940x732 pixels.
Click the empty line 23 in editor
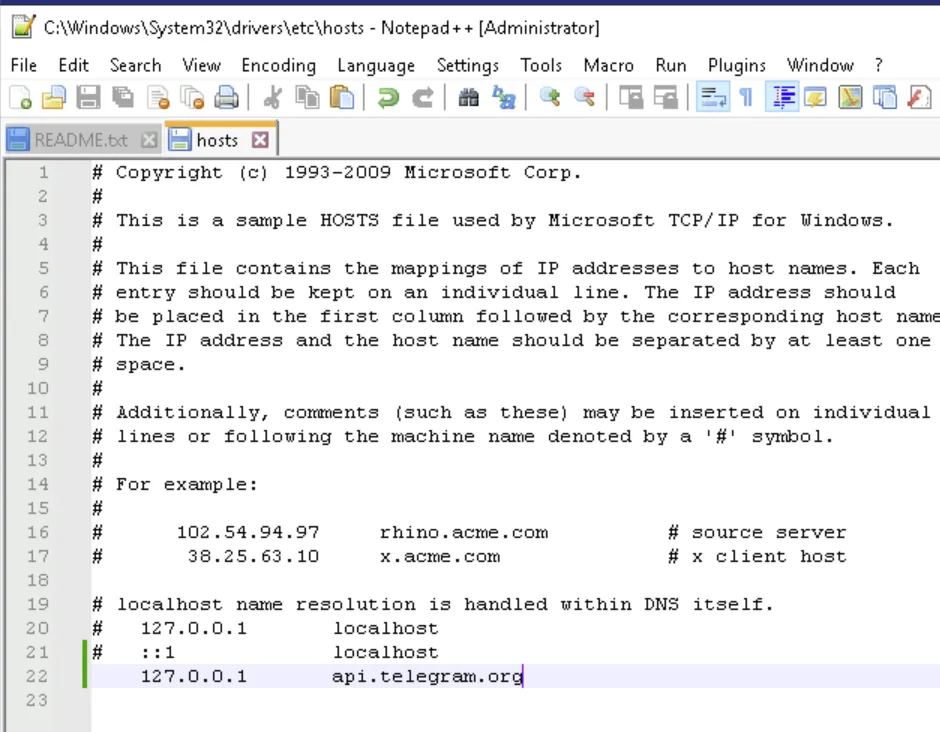(x=516, y=700)
